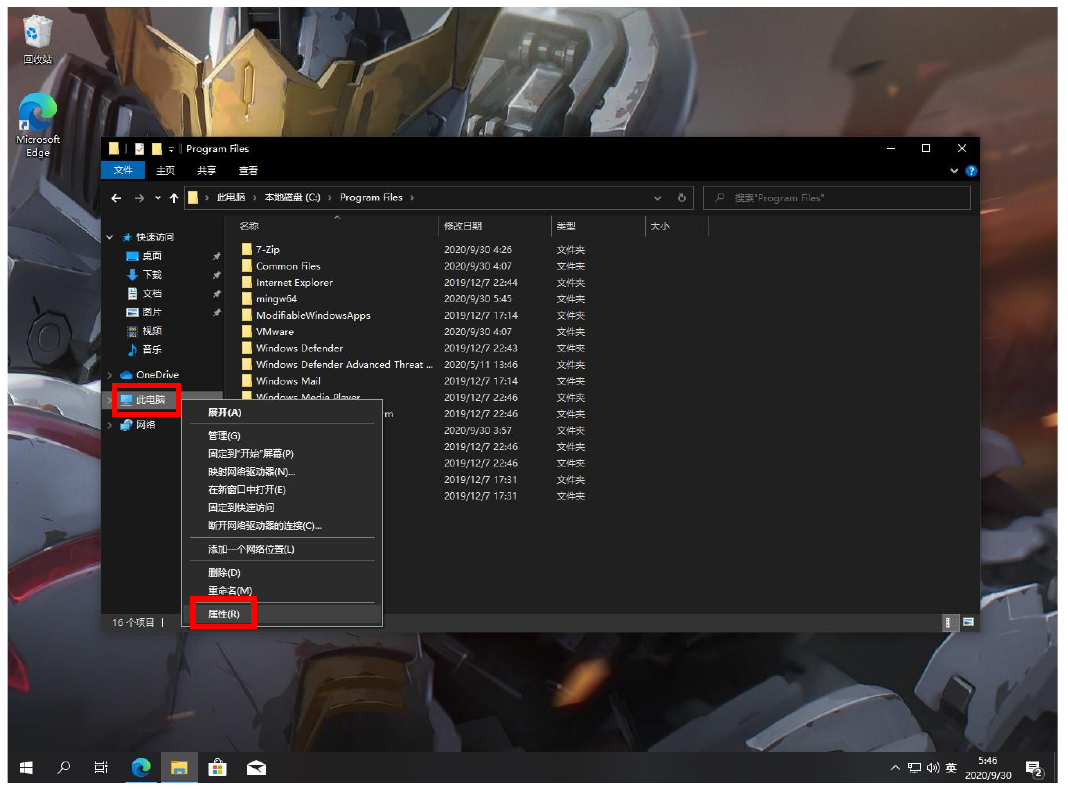
Task: Open the address bar history dropdown
Action: click(x=657, y=198)
